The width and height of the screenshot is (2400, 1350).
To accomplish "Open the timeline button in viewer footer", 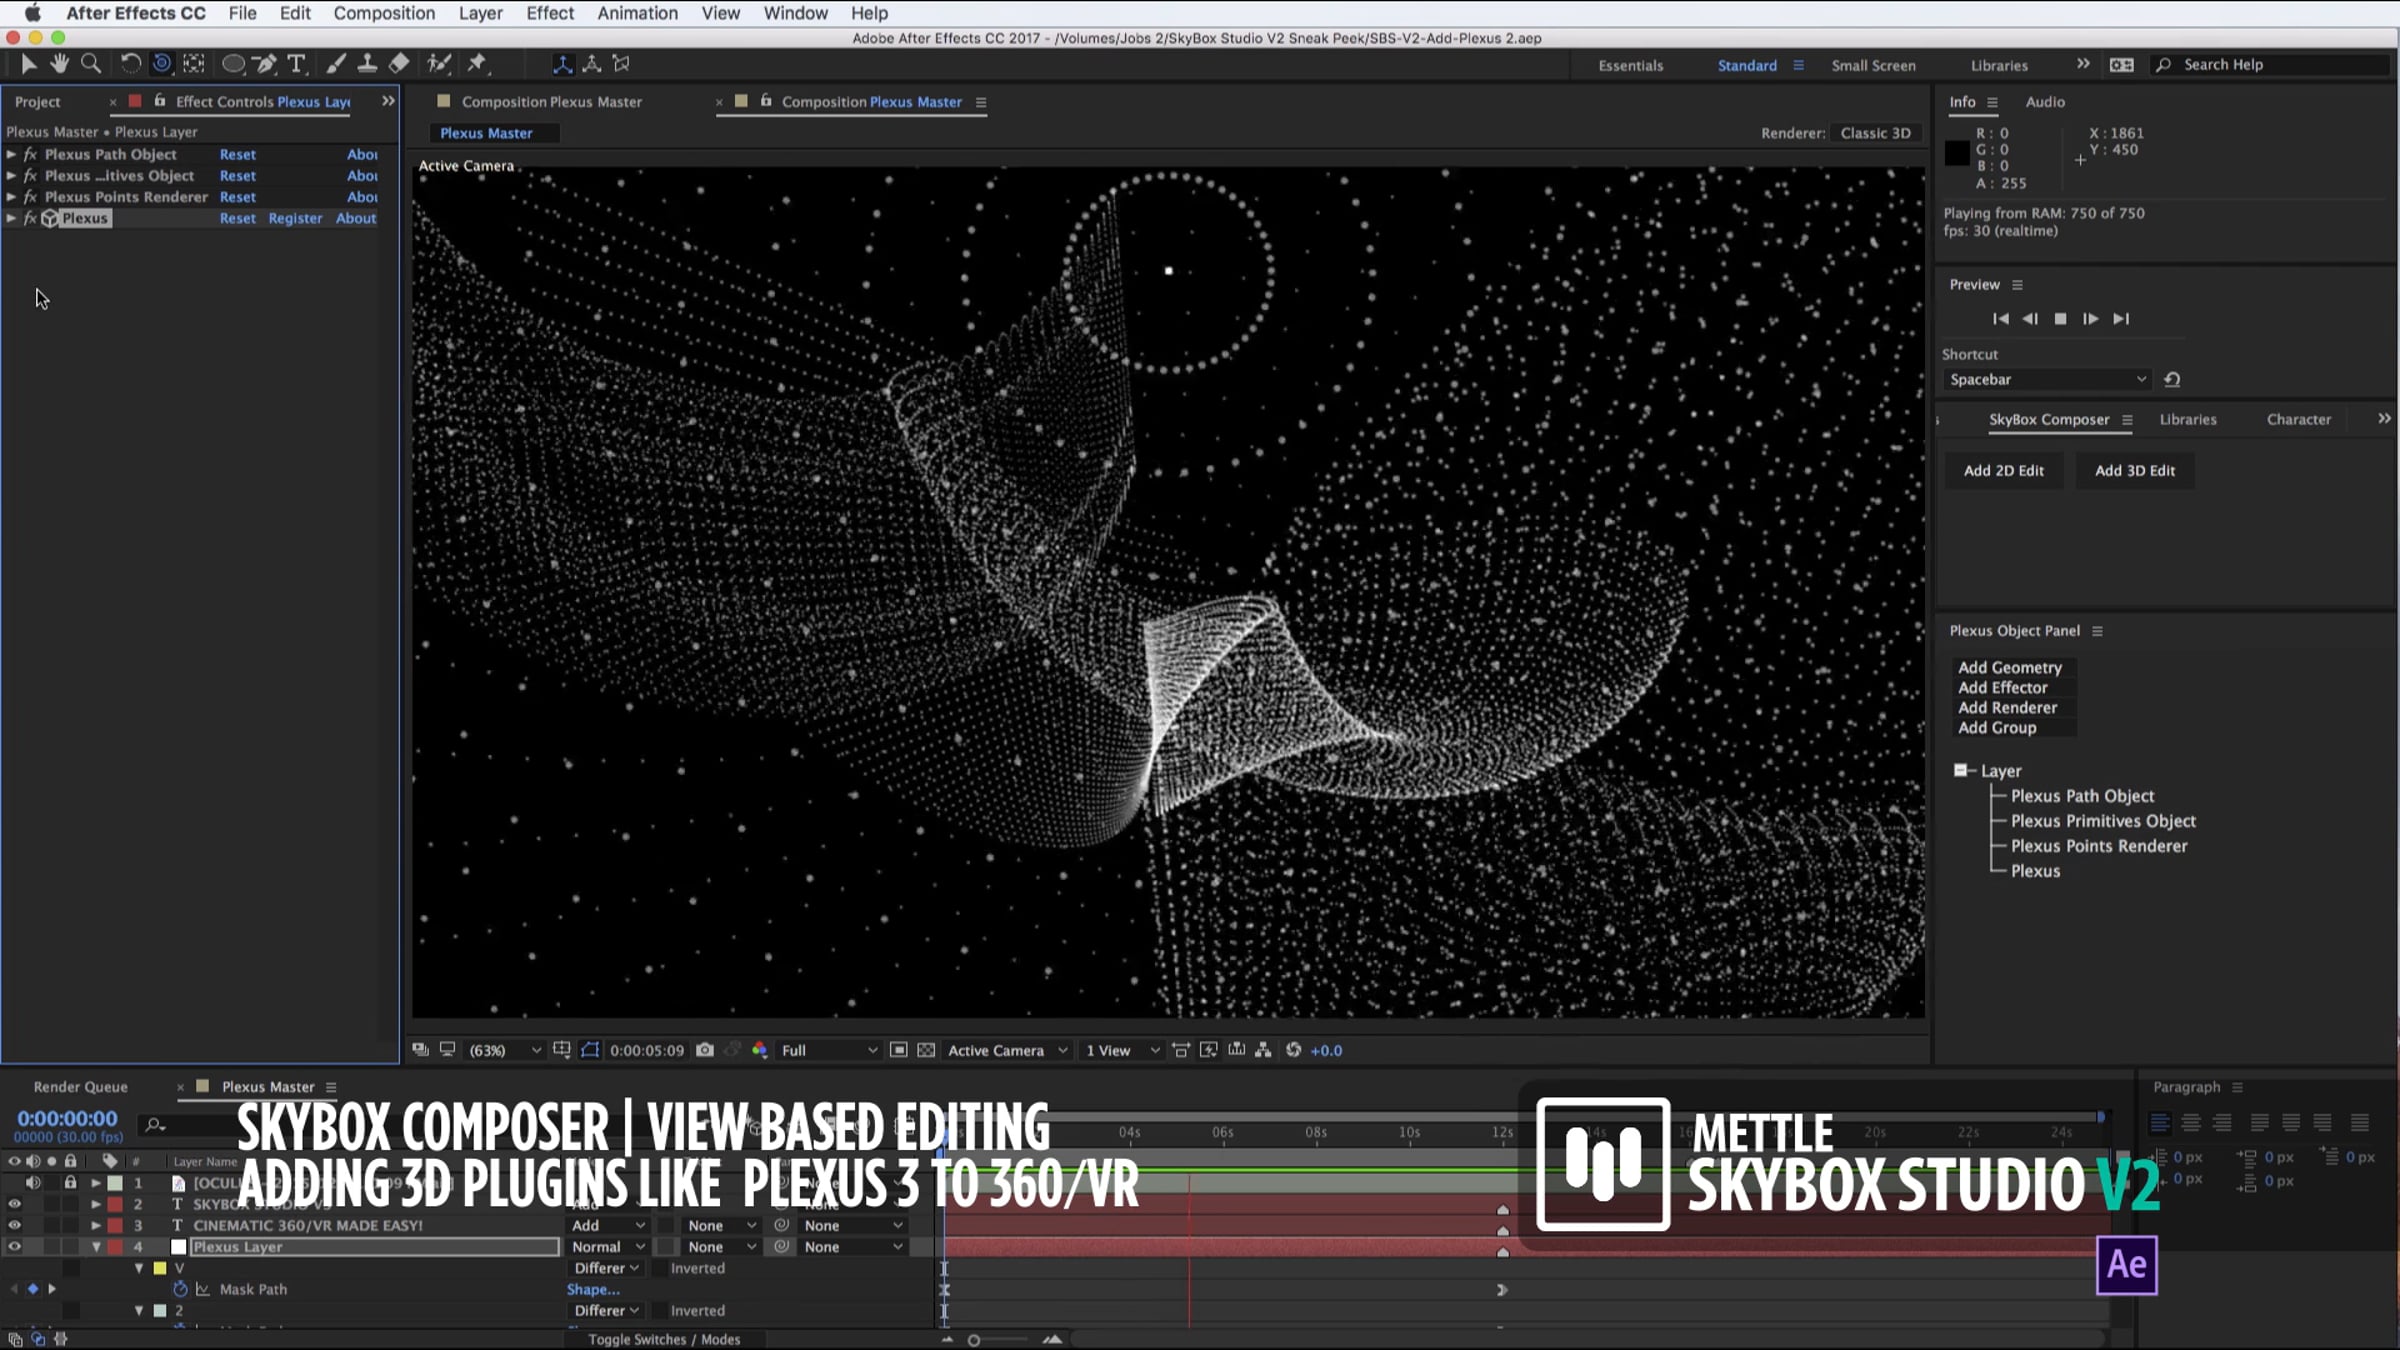I will [x=1237, y=1050].
